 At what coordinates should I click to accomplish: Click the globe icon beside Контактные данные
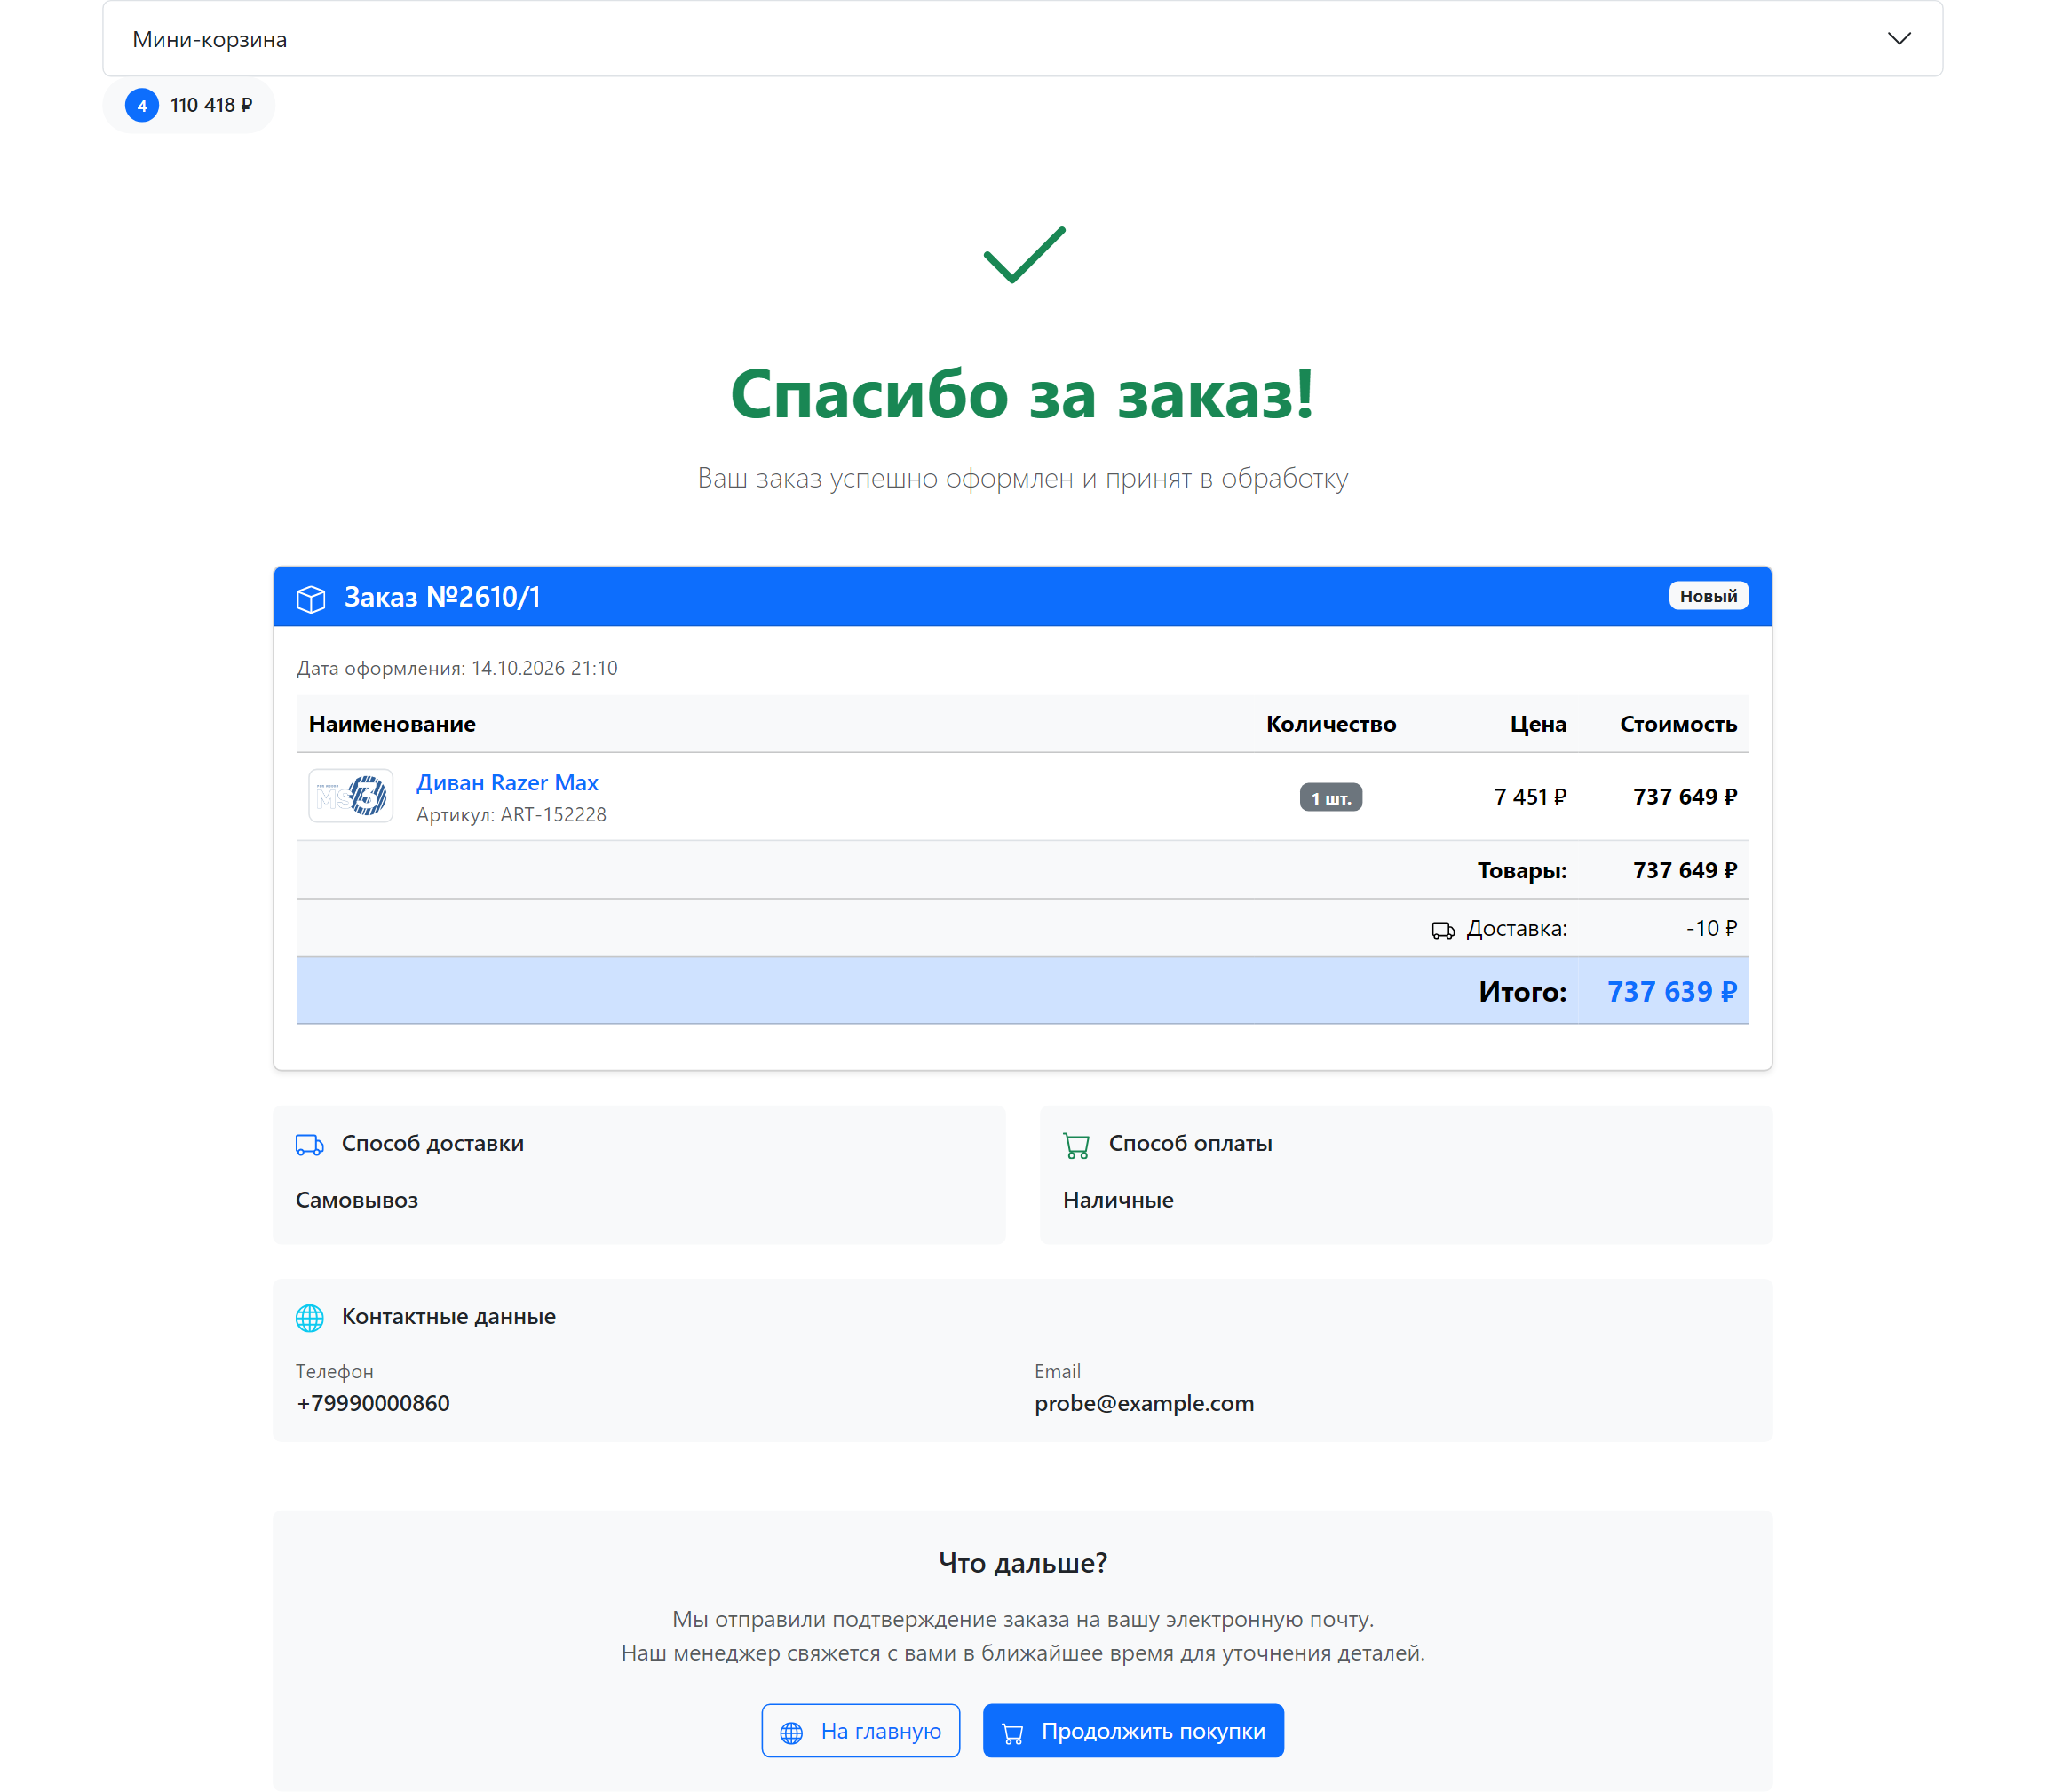pyautogui.click(x=310, y=1318)
